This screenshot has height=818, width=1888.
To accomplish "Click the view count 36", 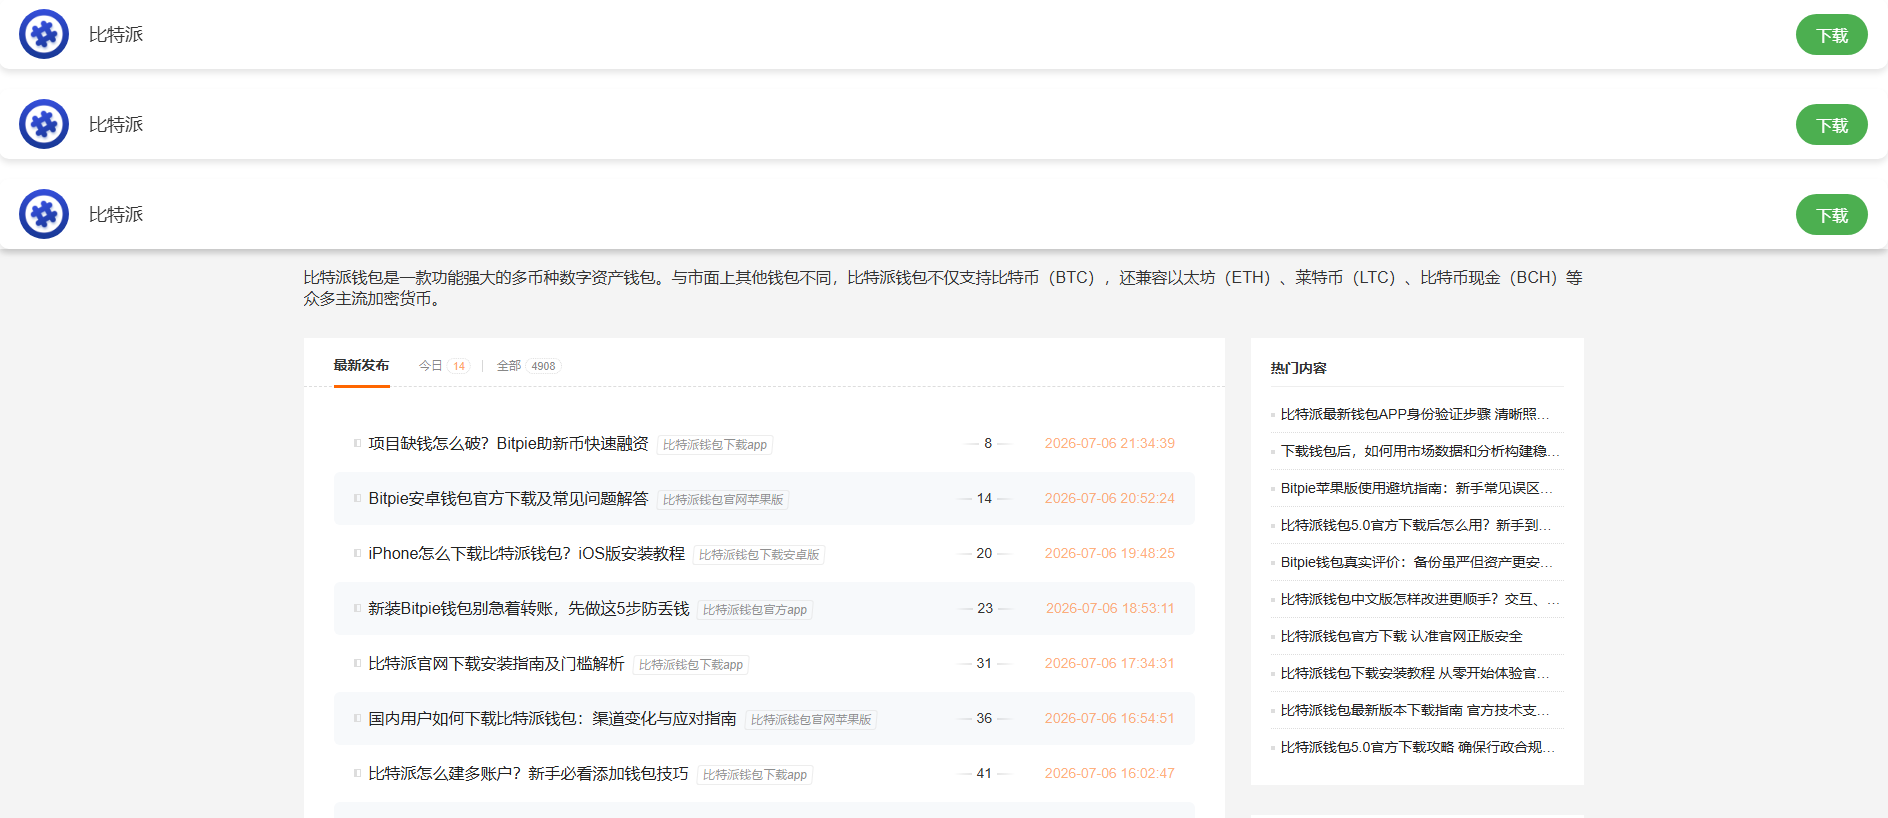I will click(984, 718).
